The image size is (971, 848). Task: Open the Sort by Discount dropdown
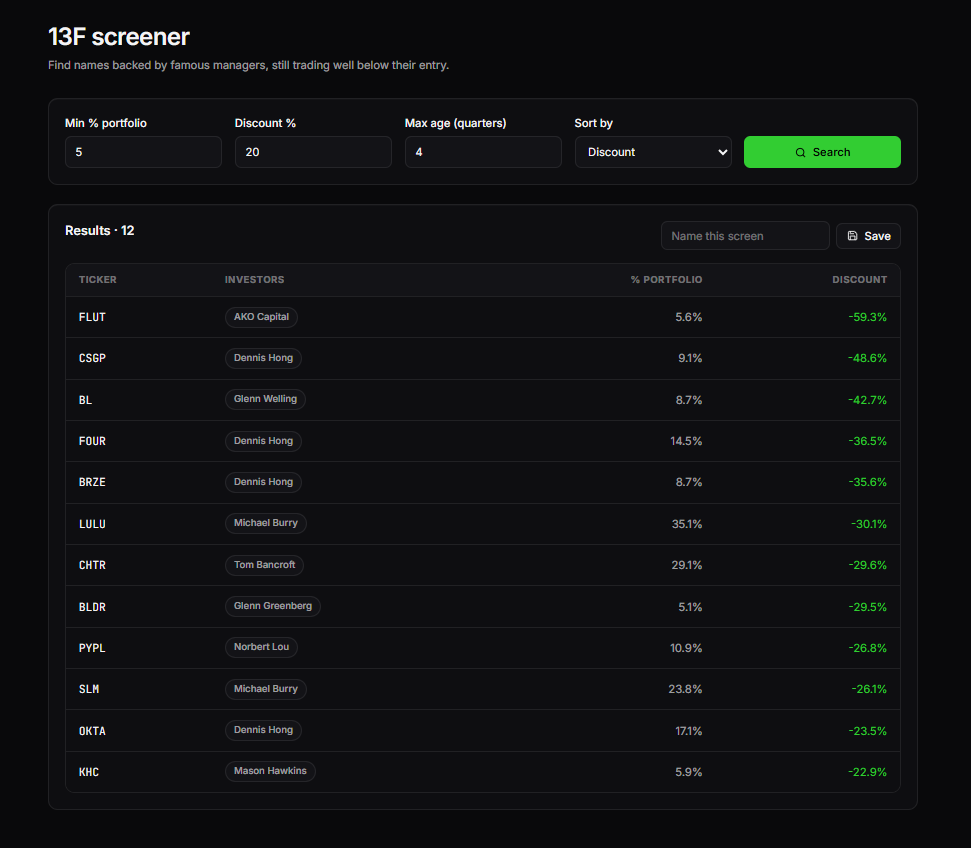[x=653, y=152]
